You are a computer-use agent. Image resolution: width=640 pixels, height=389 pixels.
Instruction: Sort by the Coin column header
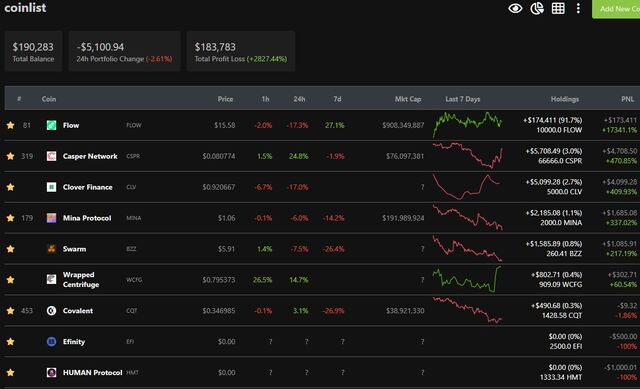click(49, 99)
